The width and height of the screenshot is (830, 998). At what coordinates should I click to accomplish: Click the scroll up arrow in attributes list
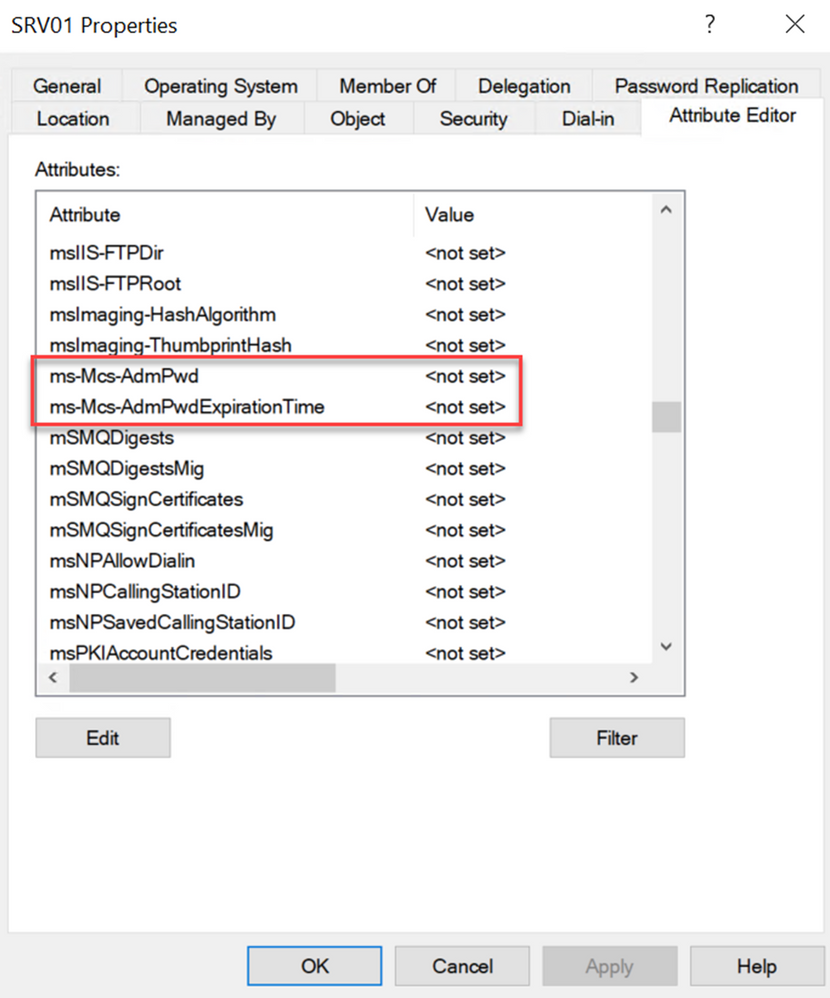pos(666,211)
